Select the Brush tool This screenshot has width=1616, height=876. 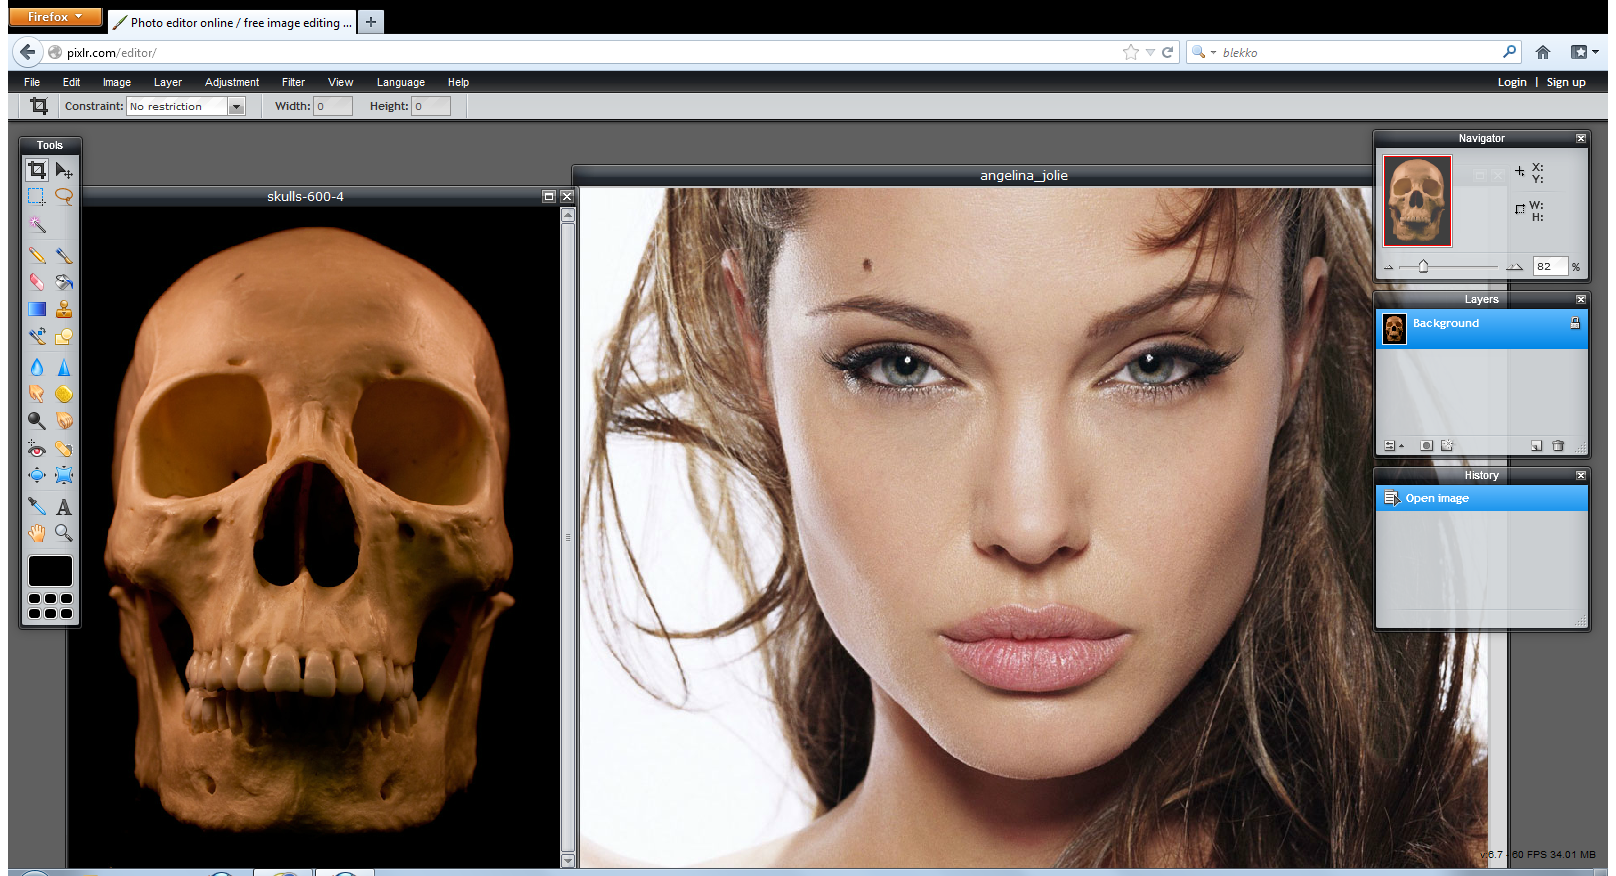[64, 256]
